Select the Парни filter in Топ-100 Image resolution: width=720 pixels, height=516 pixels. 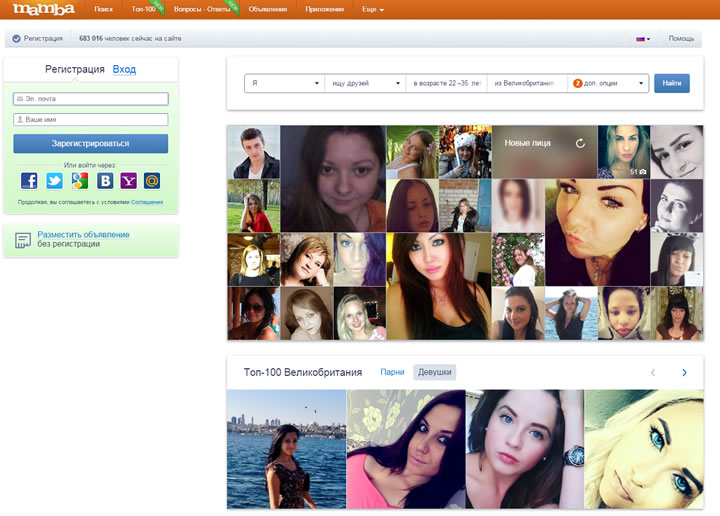pos(393,372)
